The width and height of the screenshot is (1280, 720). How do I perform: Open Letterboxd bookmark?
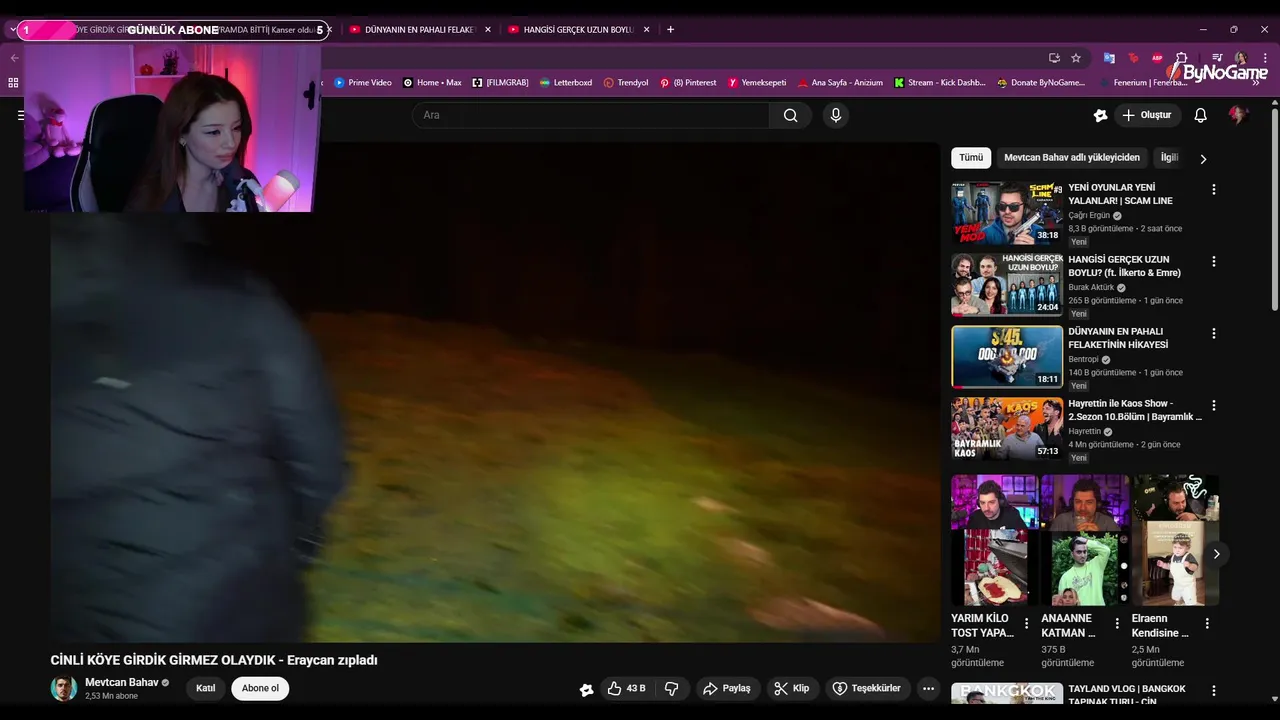coord(566,83)
